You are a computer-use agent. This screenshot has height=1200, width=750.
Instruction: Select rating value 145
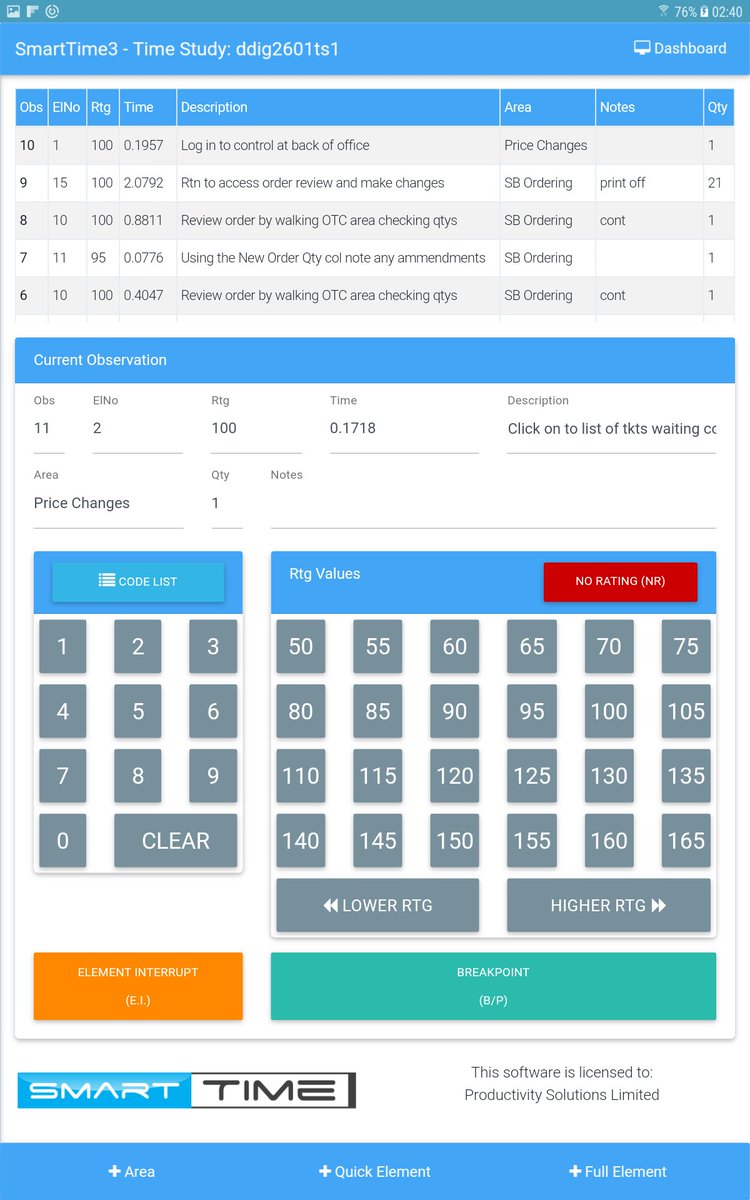click(x=378, y=841)
